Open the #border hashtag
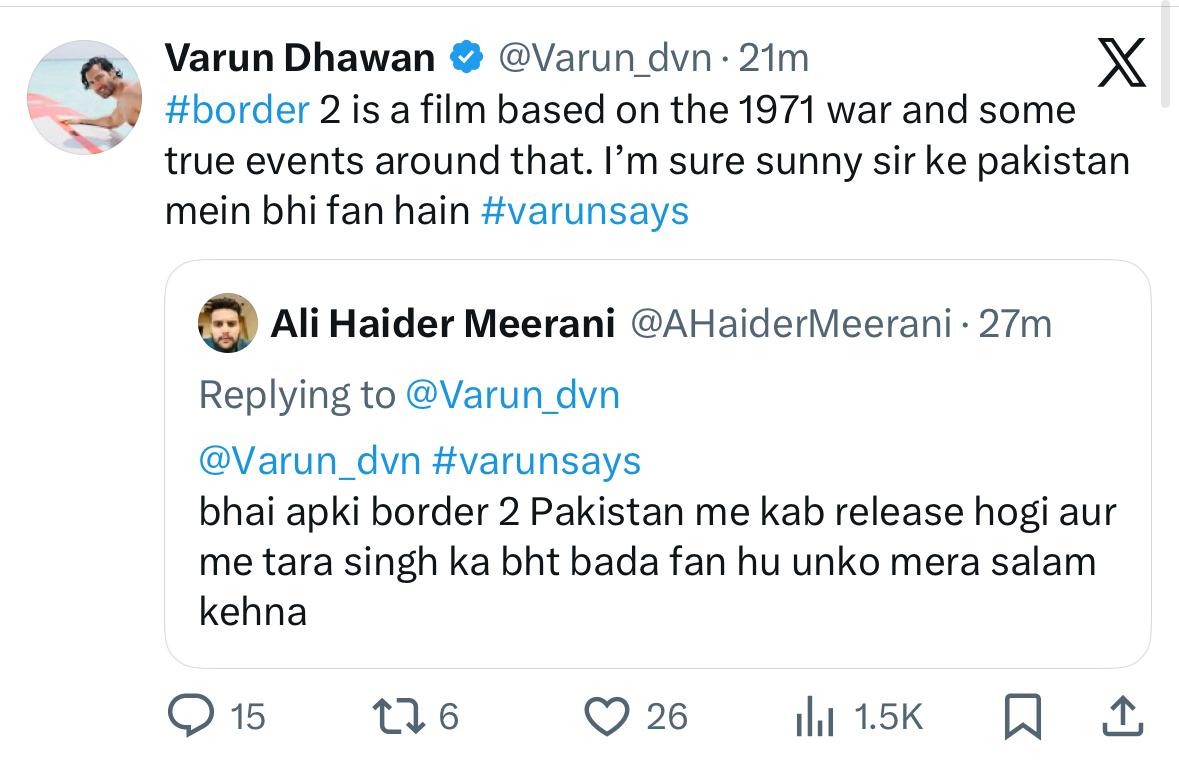This screenshot has height=778, width=1179. coord(236,110)
